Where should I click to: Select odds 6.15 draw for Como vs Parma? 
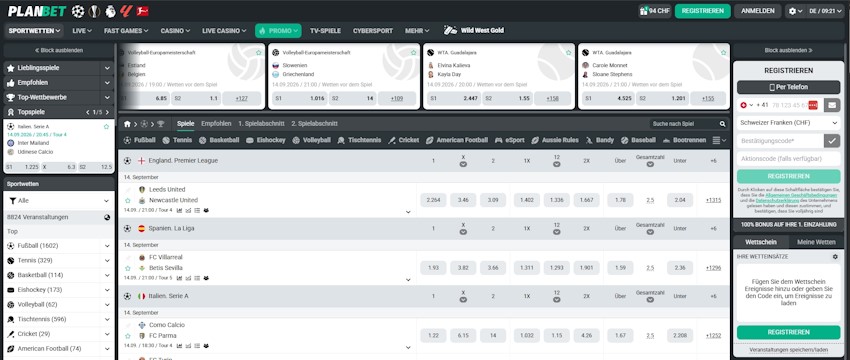(463, 336)
